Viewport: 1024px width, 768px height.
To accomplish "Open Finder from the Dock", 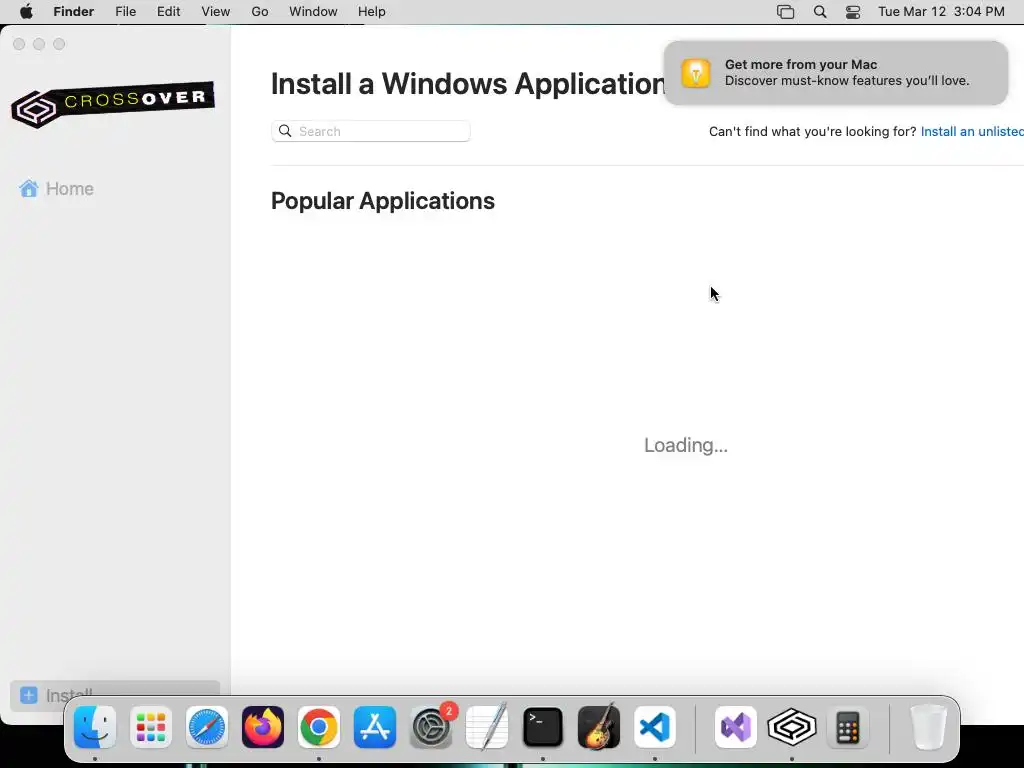I will coord(95,727).
